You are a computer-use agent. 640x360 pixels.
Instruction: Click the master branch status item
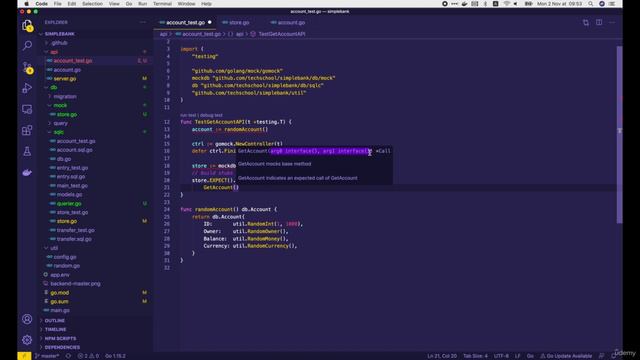tap(47, 356)
